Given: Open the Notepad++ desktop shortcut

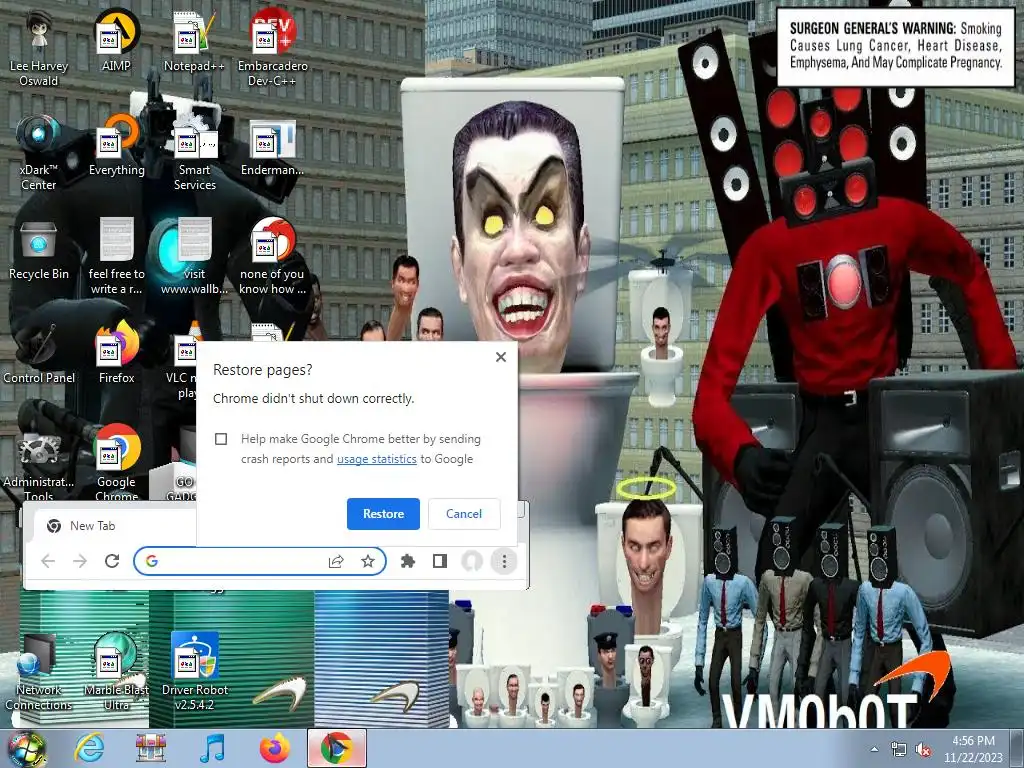Looking at the screenshot, I should coord(194,40).
